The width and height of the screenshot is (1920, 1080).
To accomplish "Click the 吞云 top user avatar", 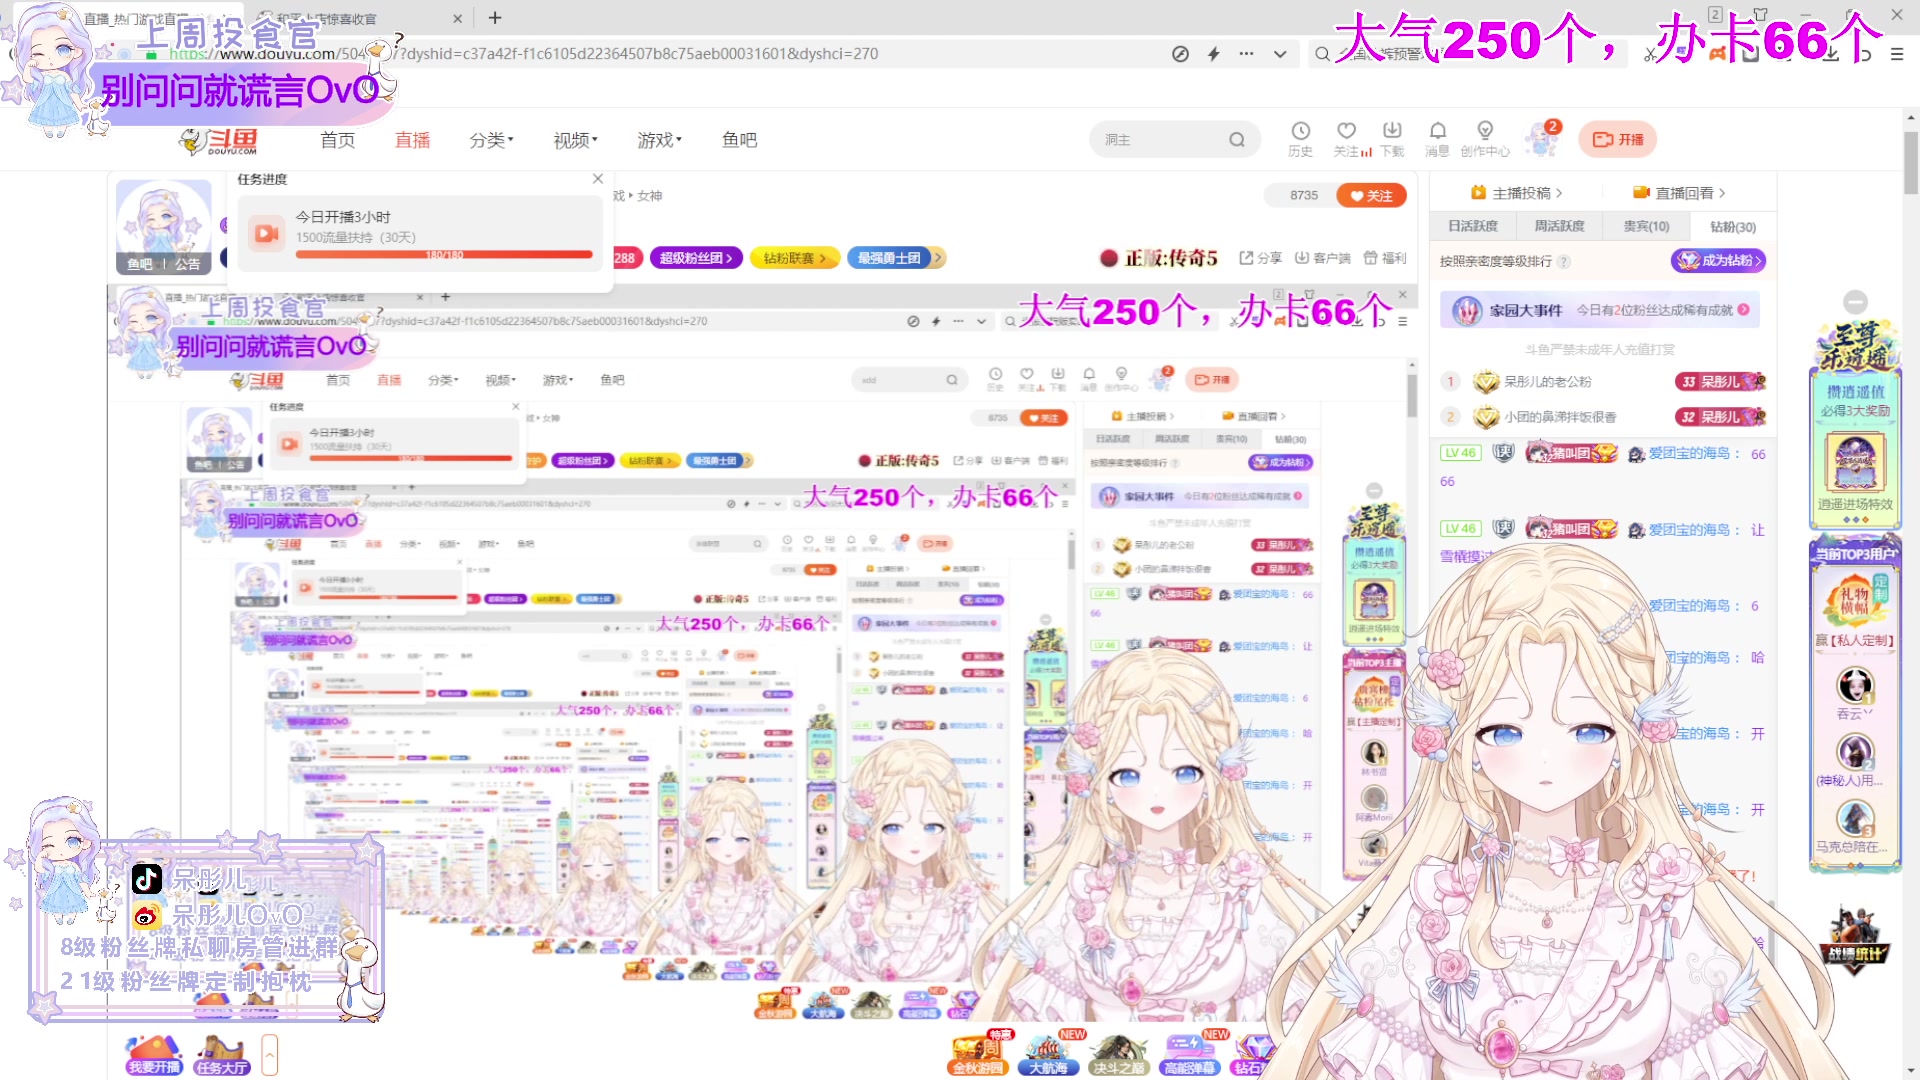I will pos(1855,685).
